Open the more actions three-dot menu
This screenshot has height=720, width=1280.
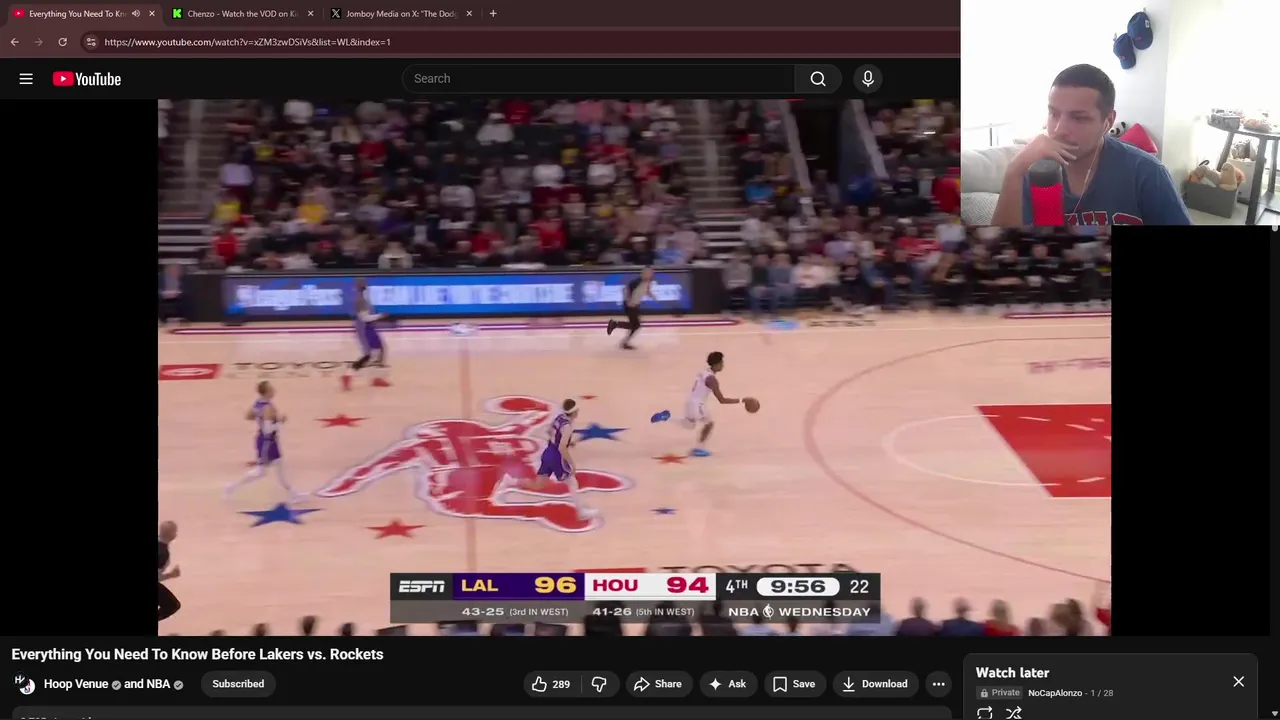pyautogui.click(x=938, y=684)
